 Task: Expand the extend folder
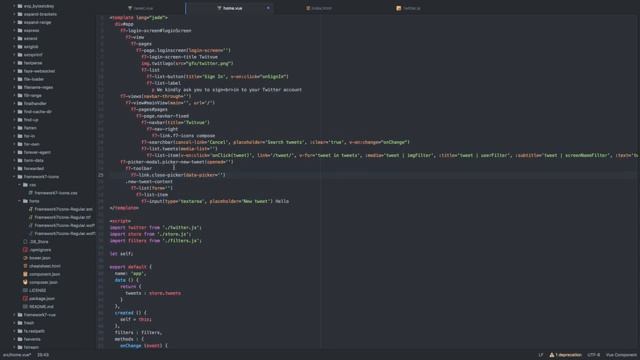point(14,38)
